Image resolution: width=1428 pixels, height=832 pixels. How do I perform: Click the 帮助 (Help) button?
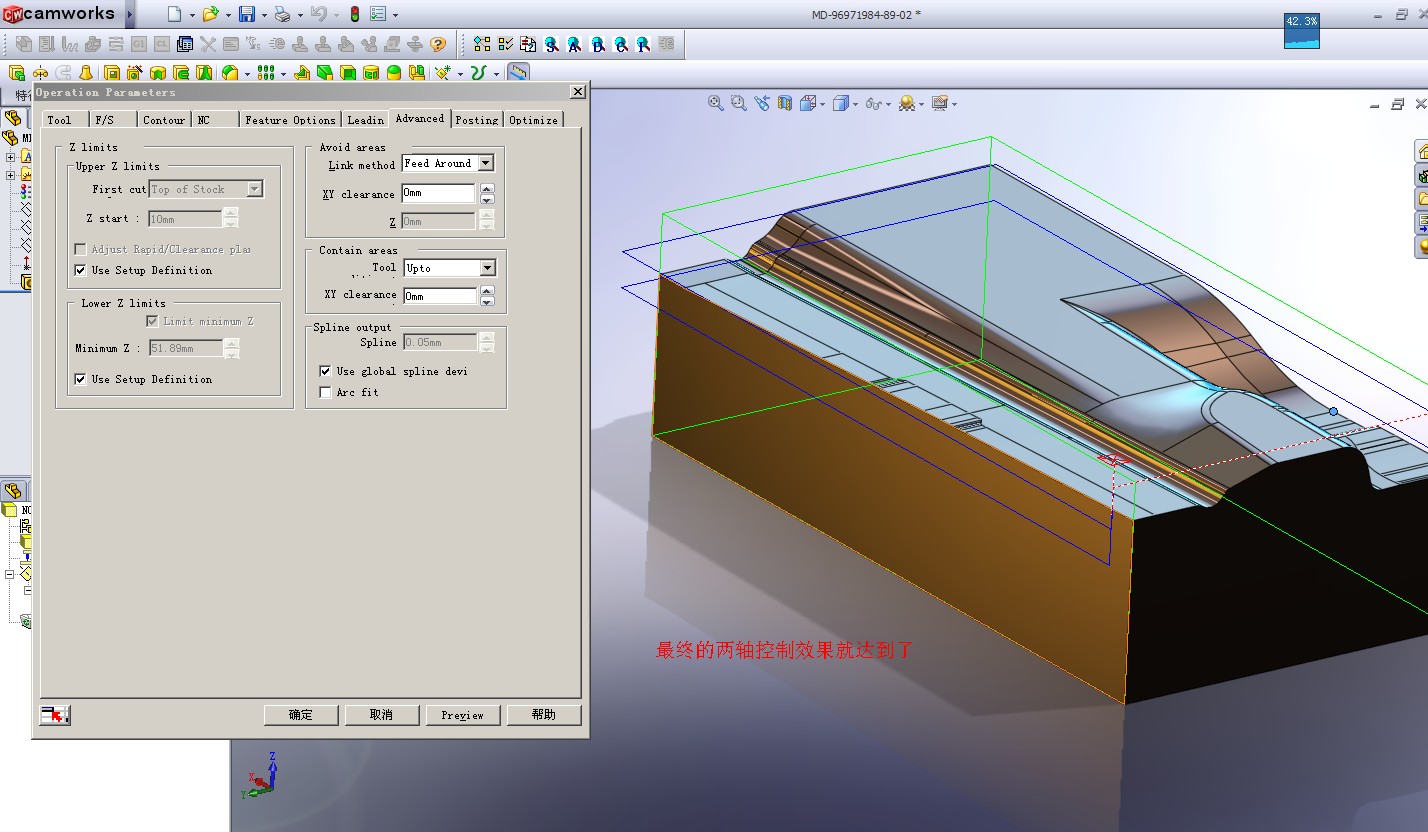pos(544,715)
